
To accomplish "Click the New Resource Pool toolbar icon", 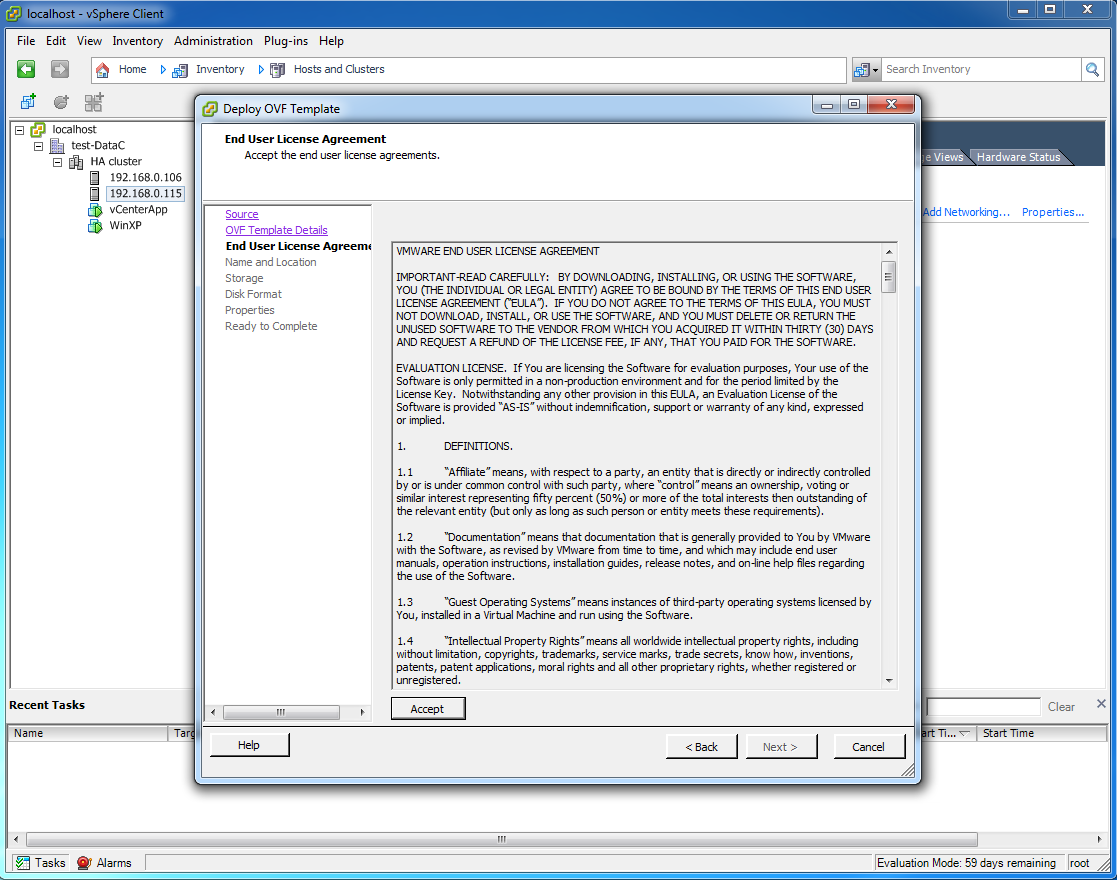I will tap(94, 102).
